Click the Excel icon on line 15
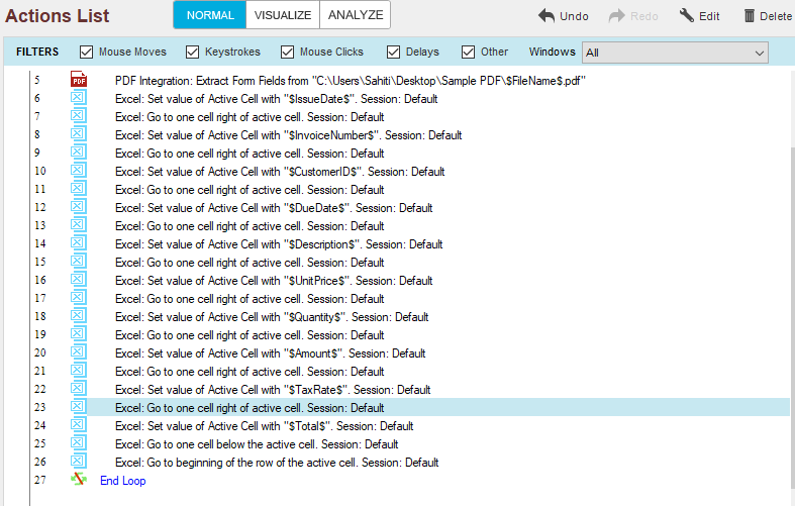This screenshot has height=506, width=795. pyautogui.click(x=78, y=262)
